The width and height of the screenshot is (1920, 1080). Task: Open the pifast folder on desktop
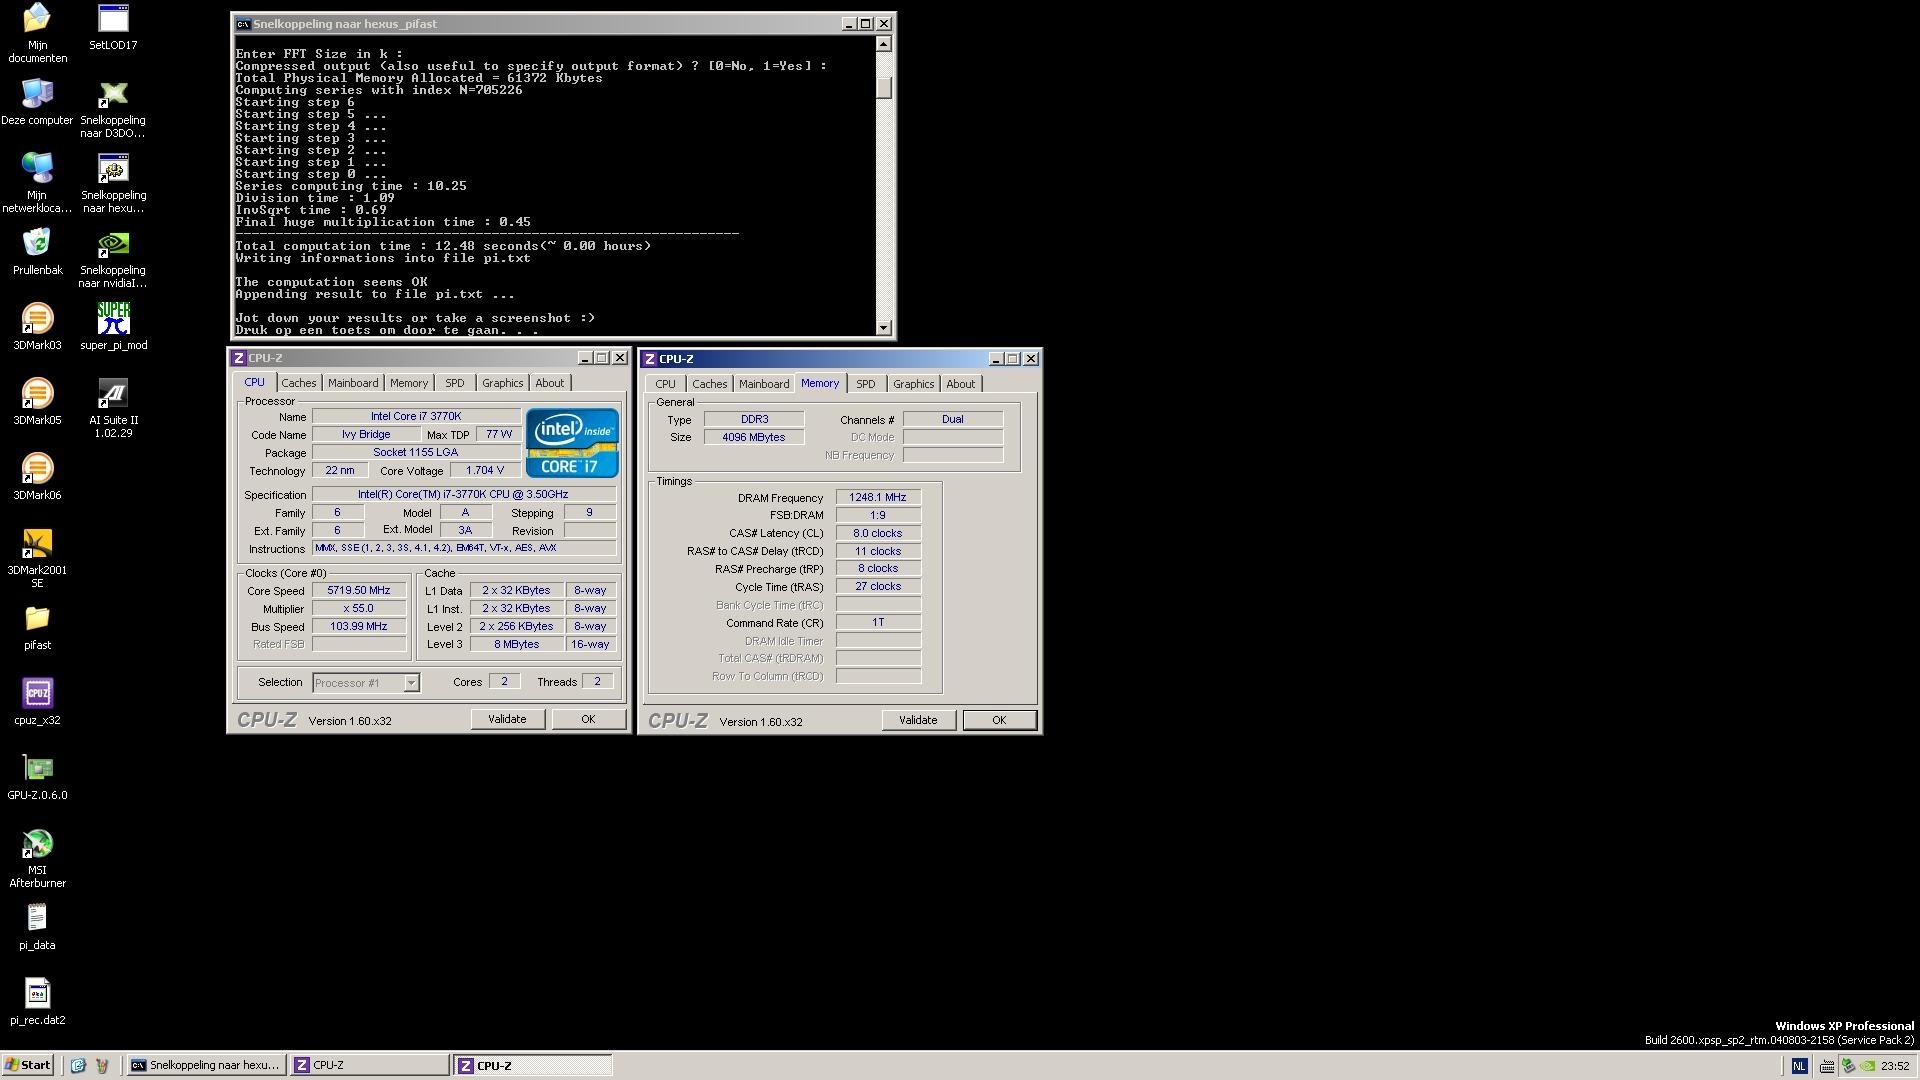tap(37, 619)
